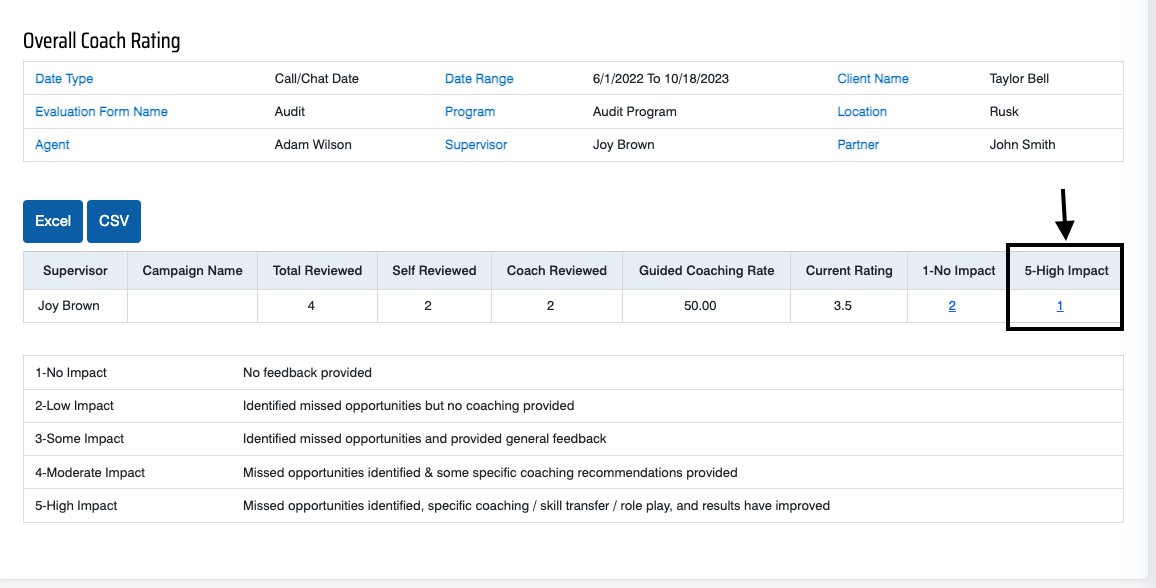Click the Client Name filter label

(x=873, y=79)
